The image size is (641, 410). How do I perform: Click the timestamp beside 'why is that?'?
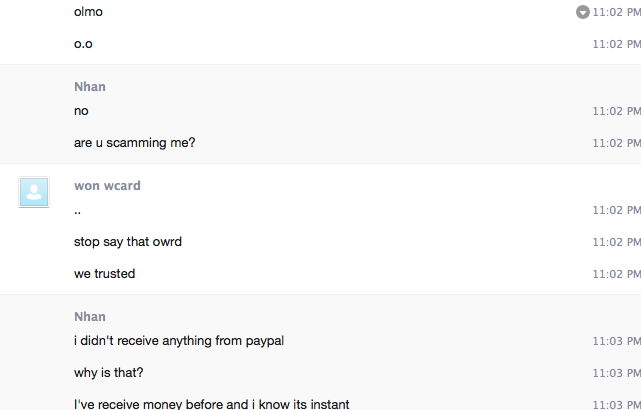(616, 373)
